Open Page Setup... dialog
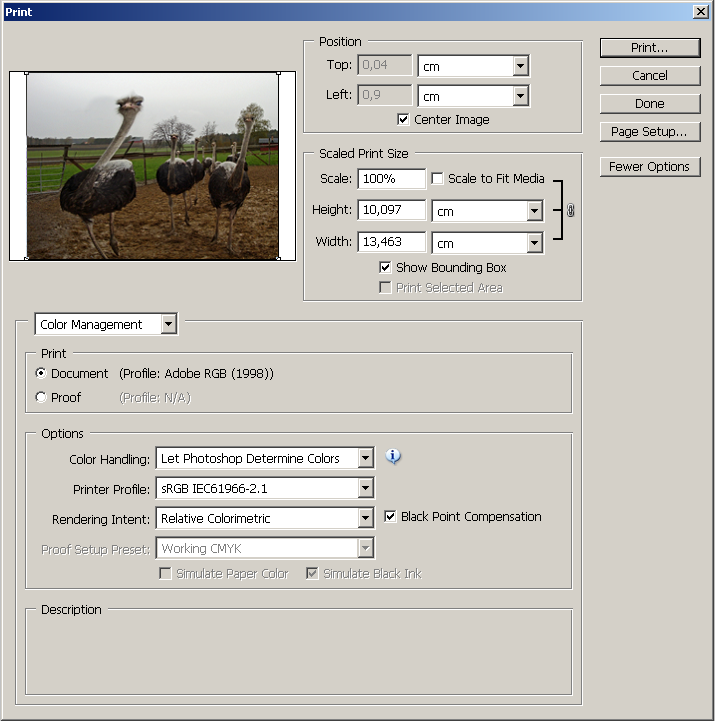This screenshot has width=715, height=721. point(650,132)
